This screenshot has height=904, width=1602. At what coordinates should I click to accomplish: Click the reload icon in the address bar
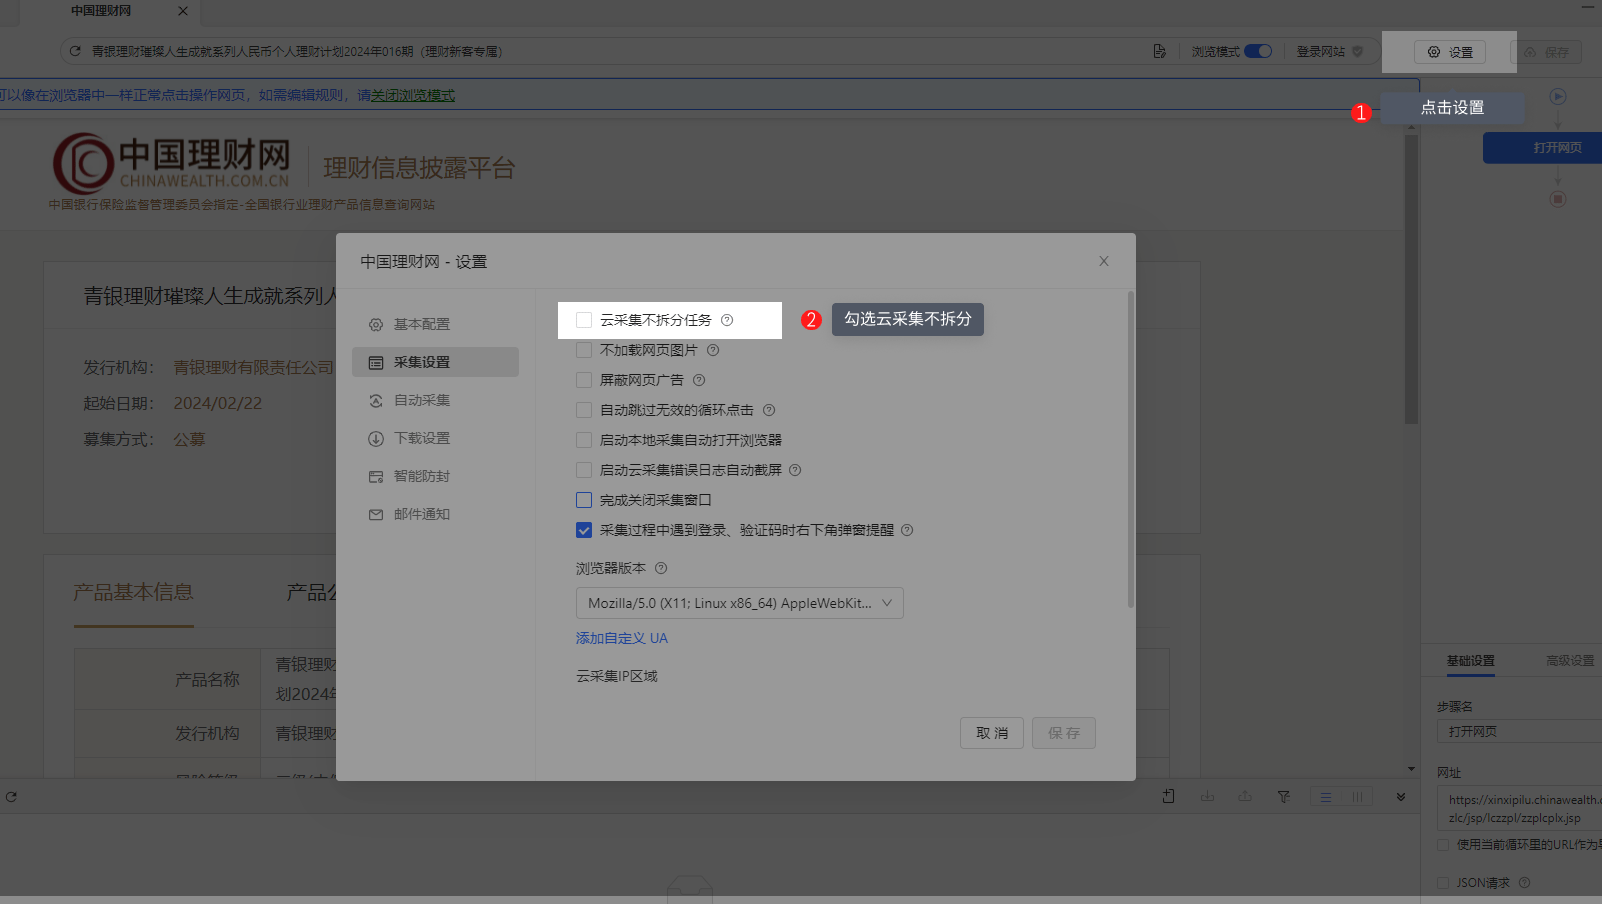click(x=75, y=51)
